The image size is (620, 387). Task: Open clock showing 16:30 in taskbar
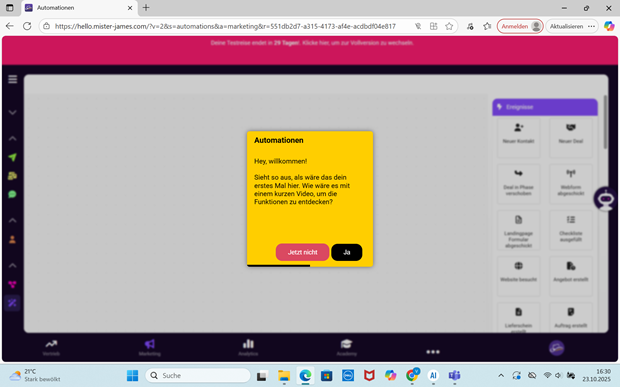(596, 376)
